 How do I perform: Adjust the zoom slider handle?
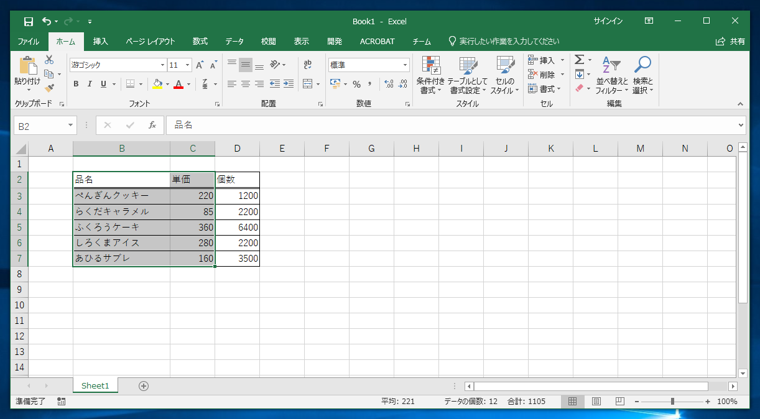pos(672,402)
